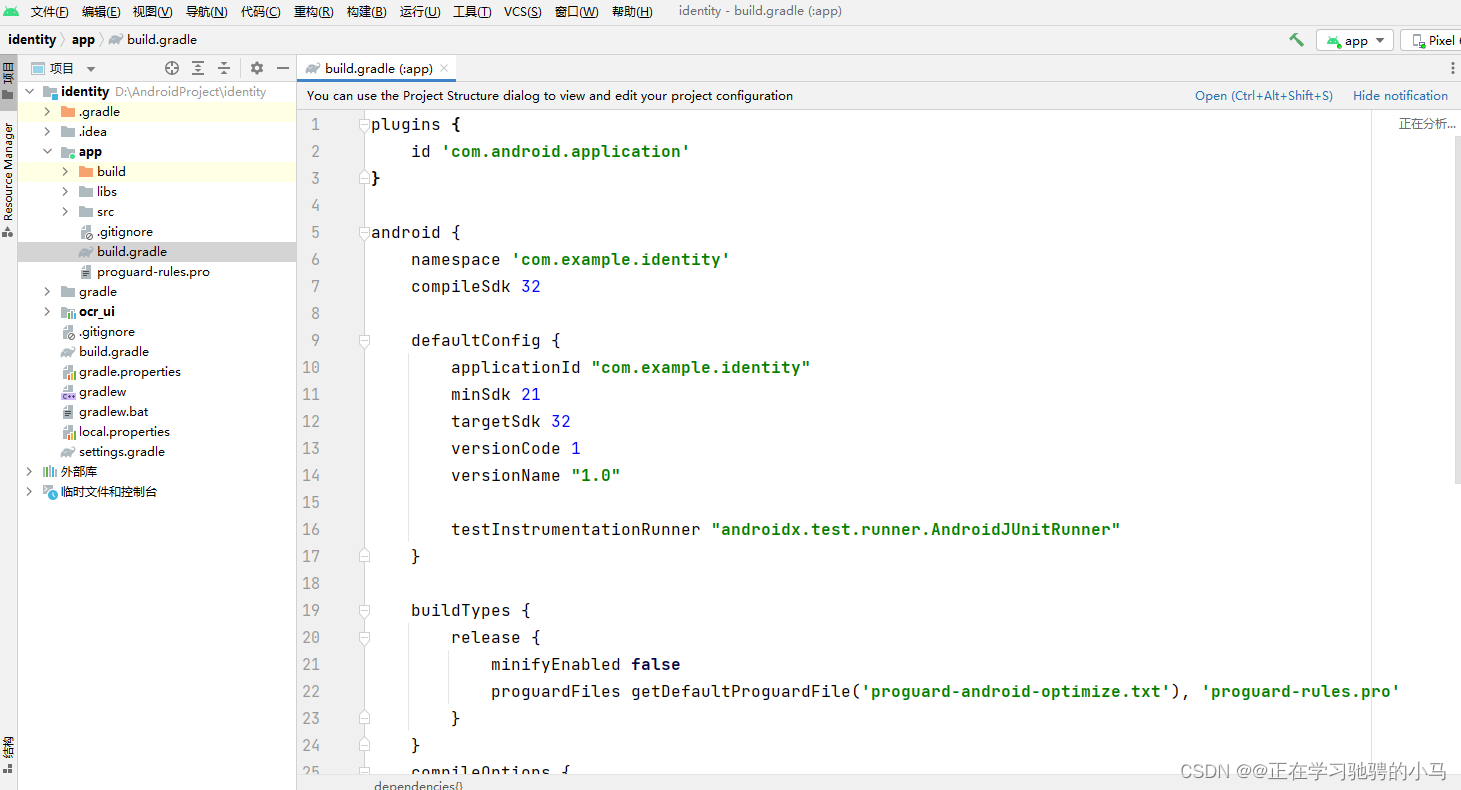
Task: Open the Pixel device selector dropdown
Action: pos(1432,40)
